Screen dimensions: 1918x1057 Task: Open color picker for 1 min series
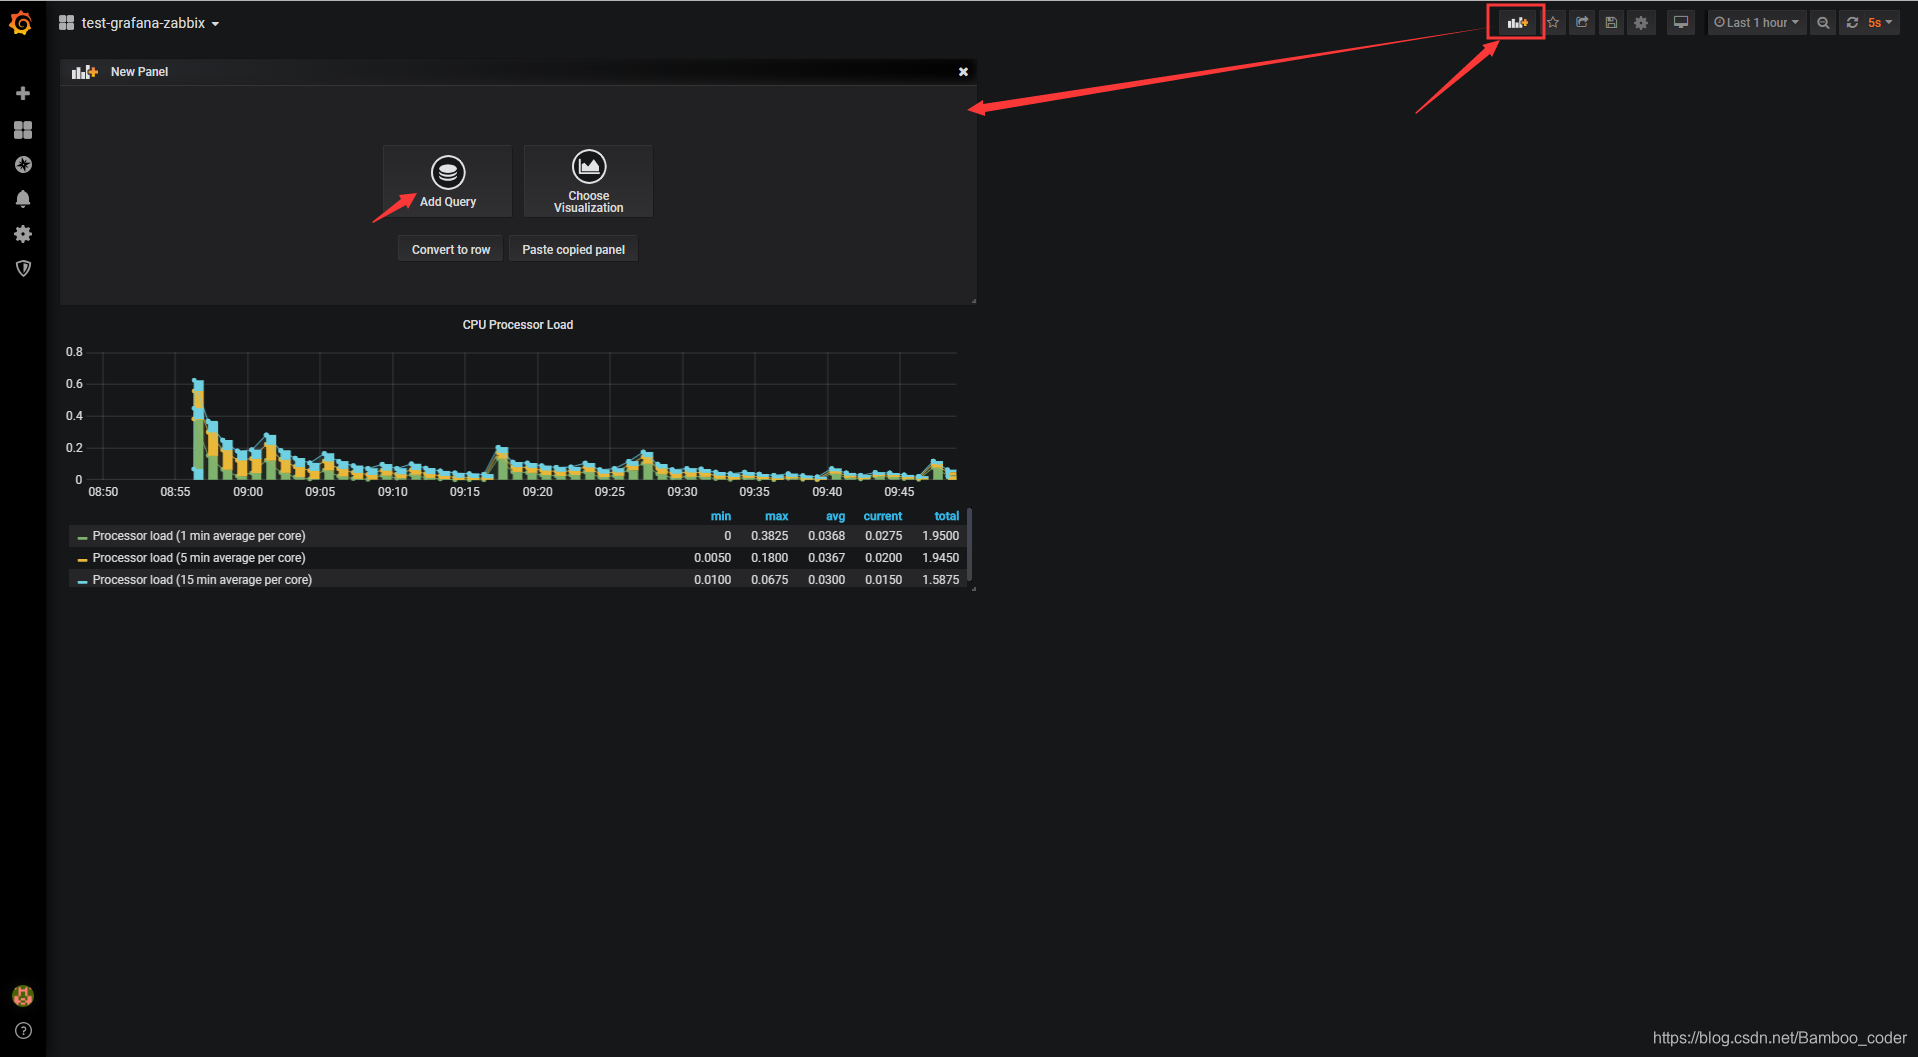point(82,537)
